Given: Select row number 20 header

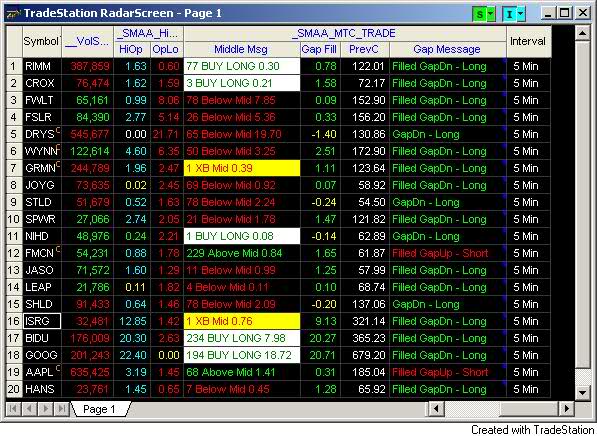Looking at the screenshot, I should (x=14, y=390).
